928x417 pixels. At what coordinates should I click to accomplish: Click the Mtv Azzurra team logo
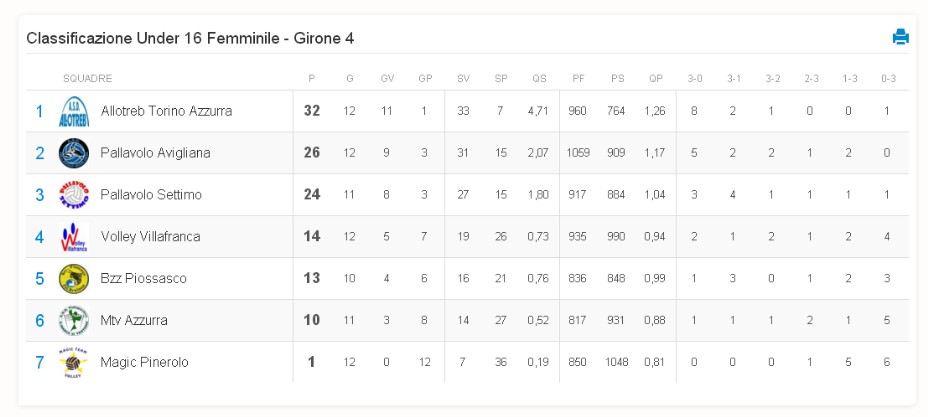coord(74,321)
